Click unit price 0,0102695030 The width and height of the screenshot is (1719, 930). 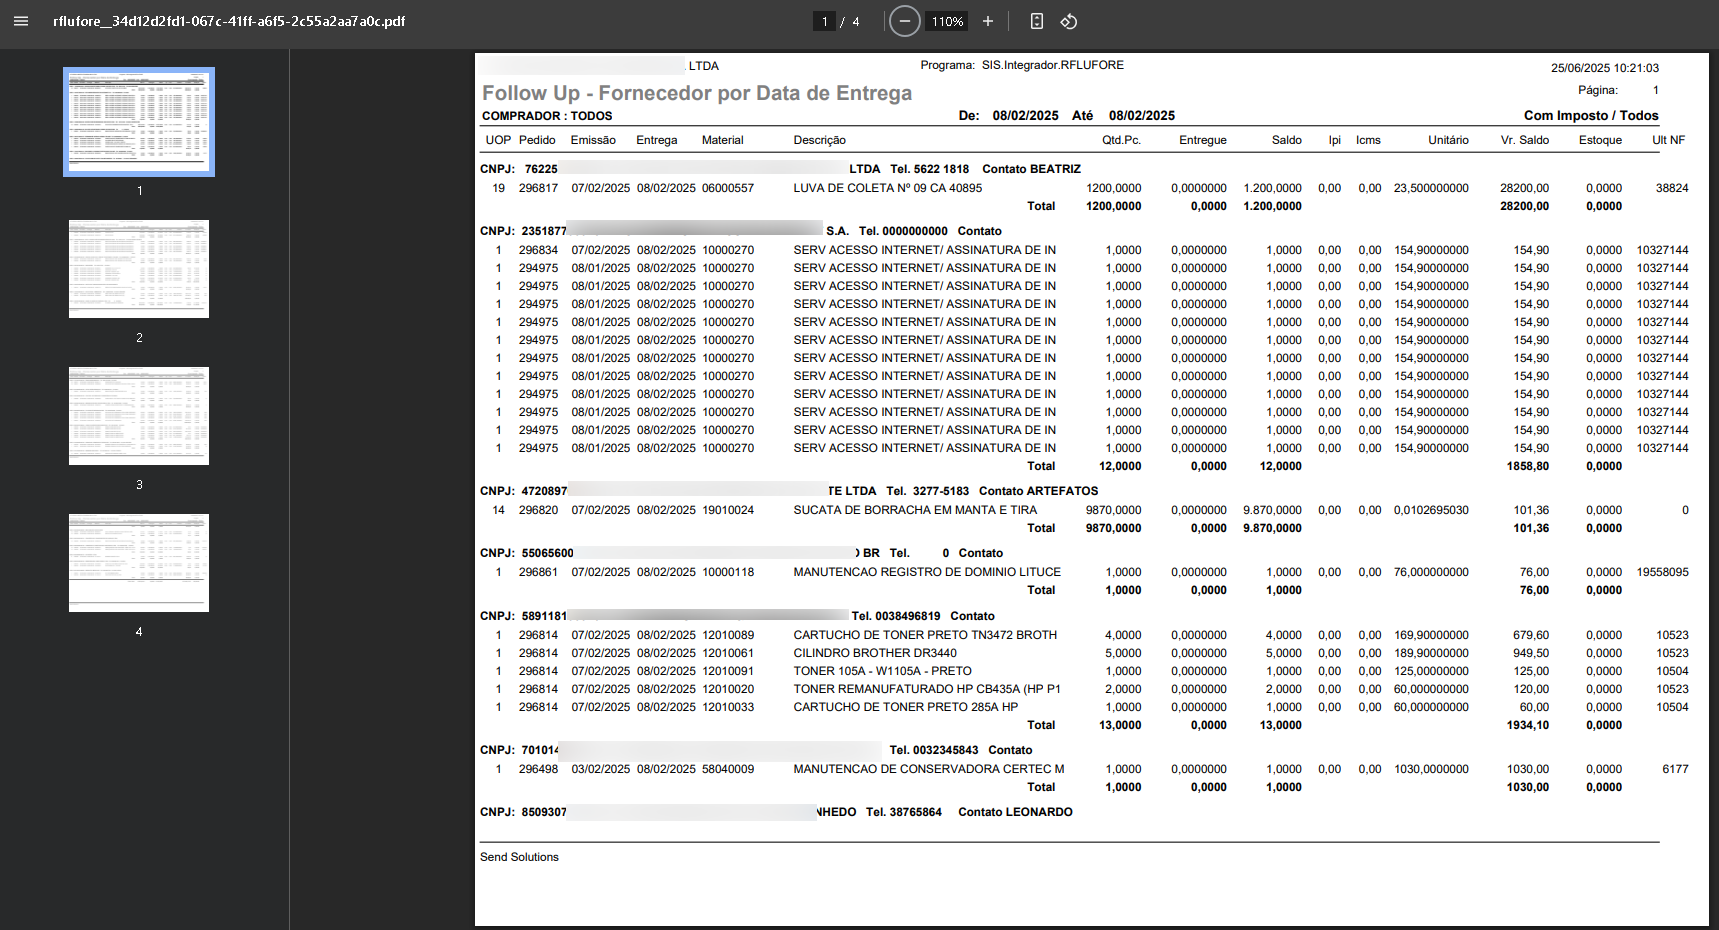1431,510
